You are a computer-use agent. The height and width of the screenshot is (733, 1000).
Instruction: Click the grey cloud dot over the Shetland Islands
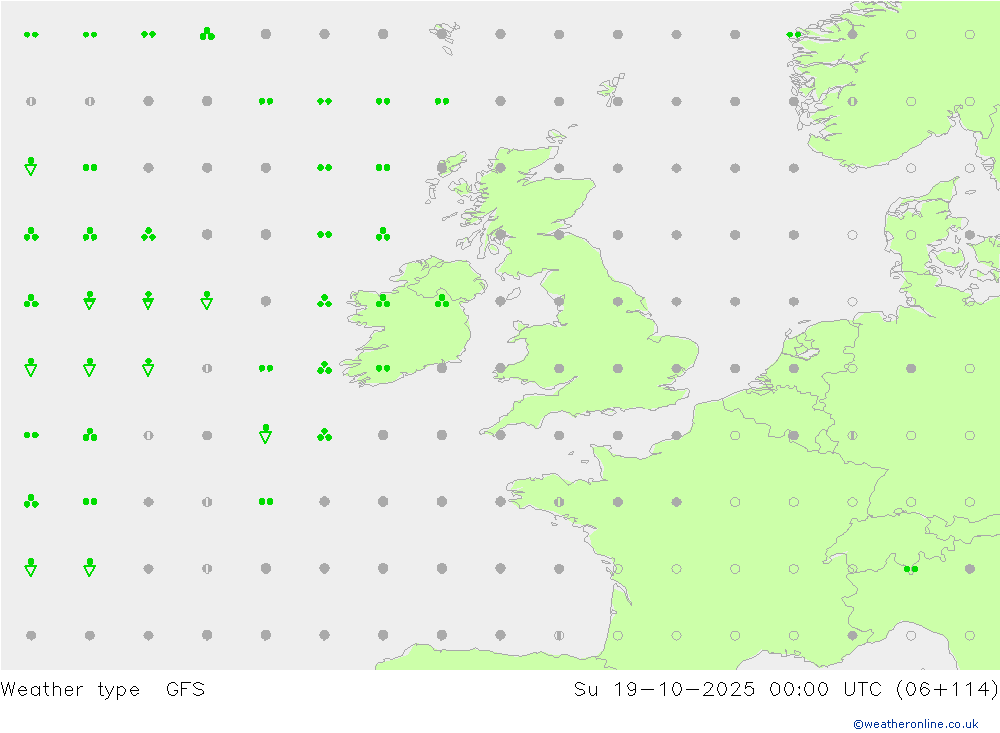coord(617,101)
